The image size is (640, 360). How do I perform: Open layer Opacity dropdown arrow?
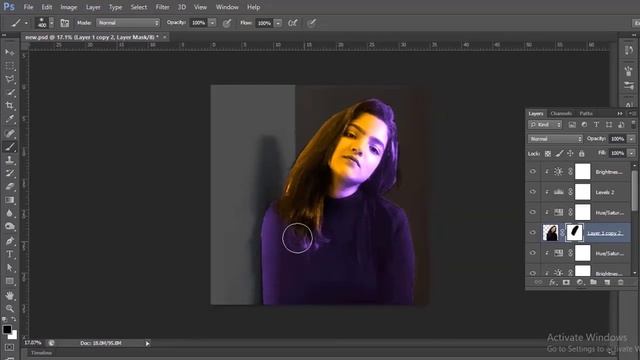point(631,139)
